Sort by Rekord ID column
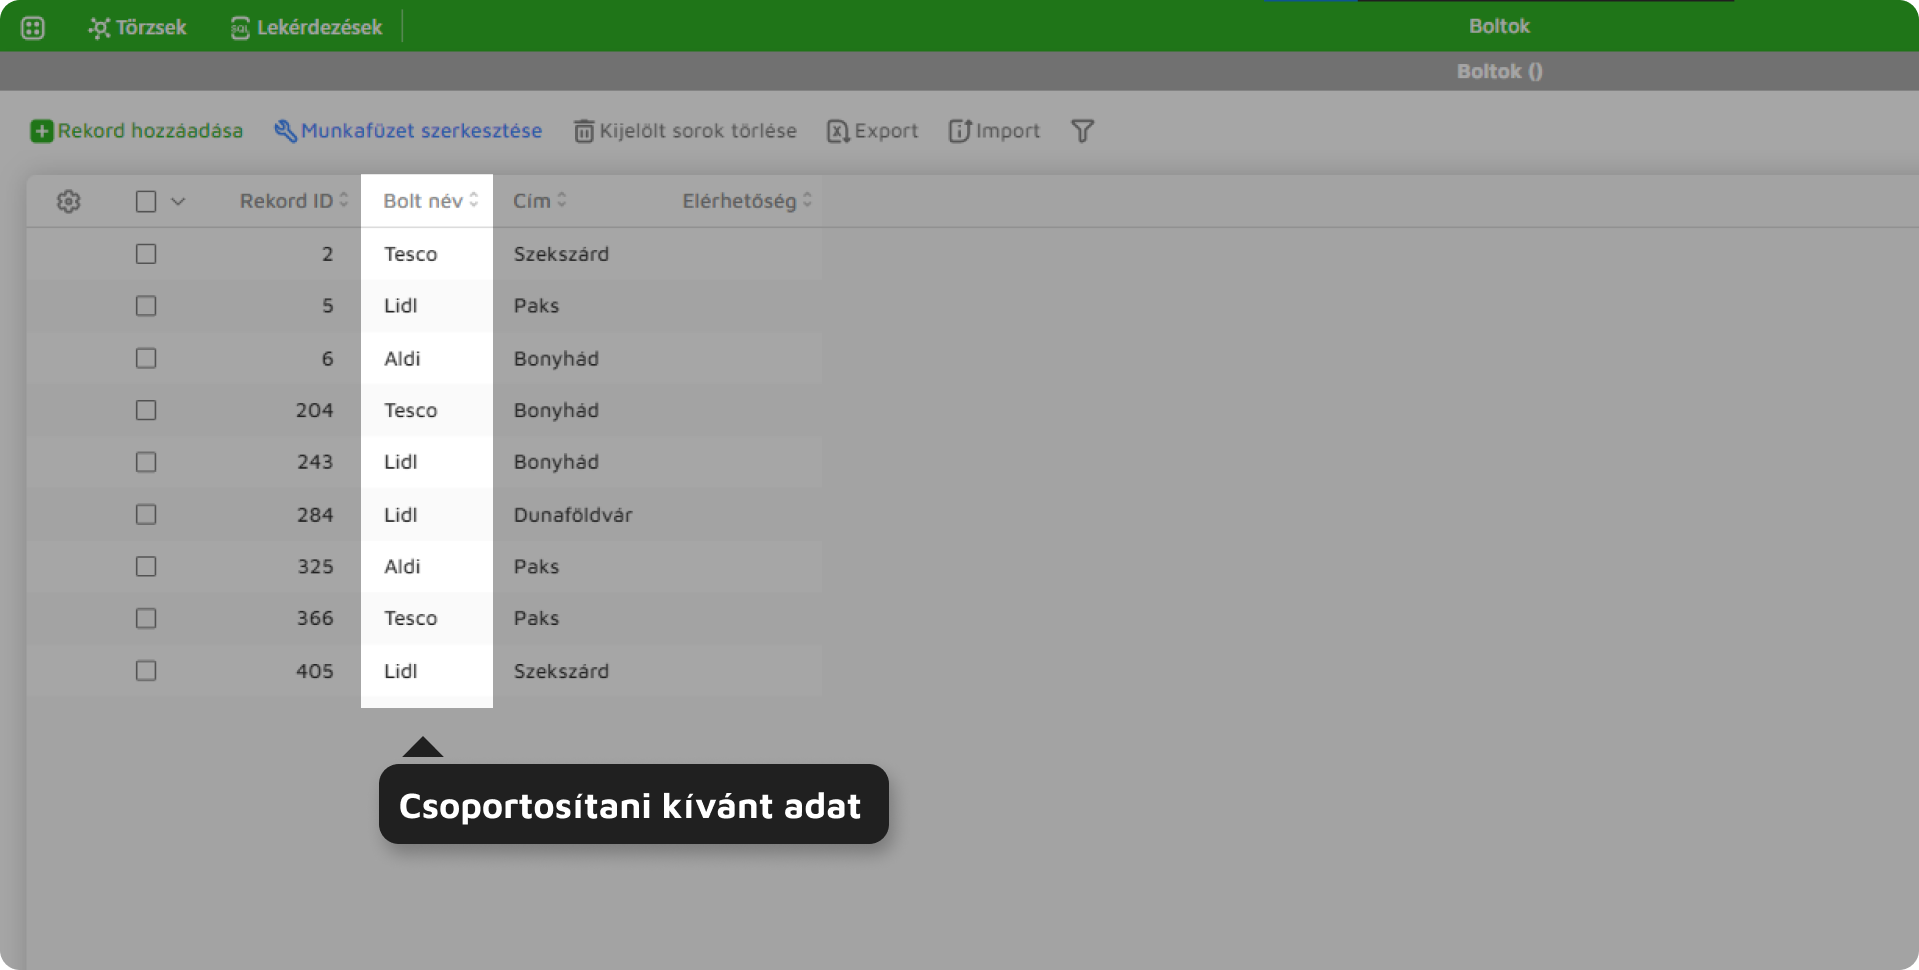This screenshot has width=1919, height=970. point(294,201)
